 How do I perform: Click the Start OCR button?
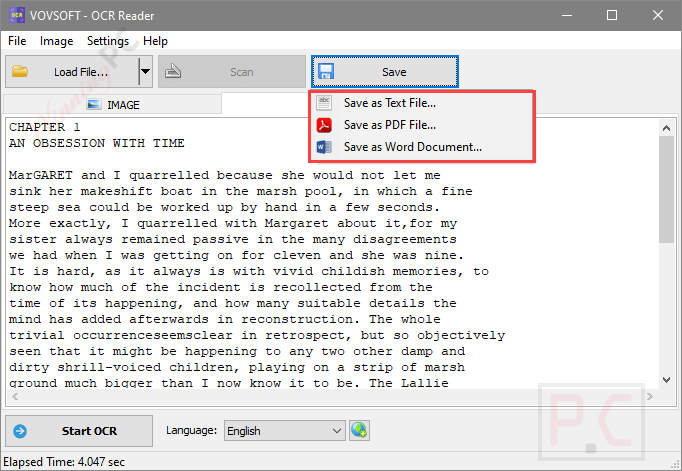coord(79,431)
